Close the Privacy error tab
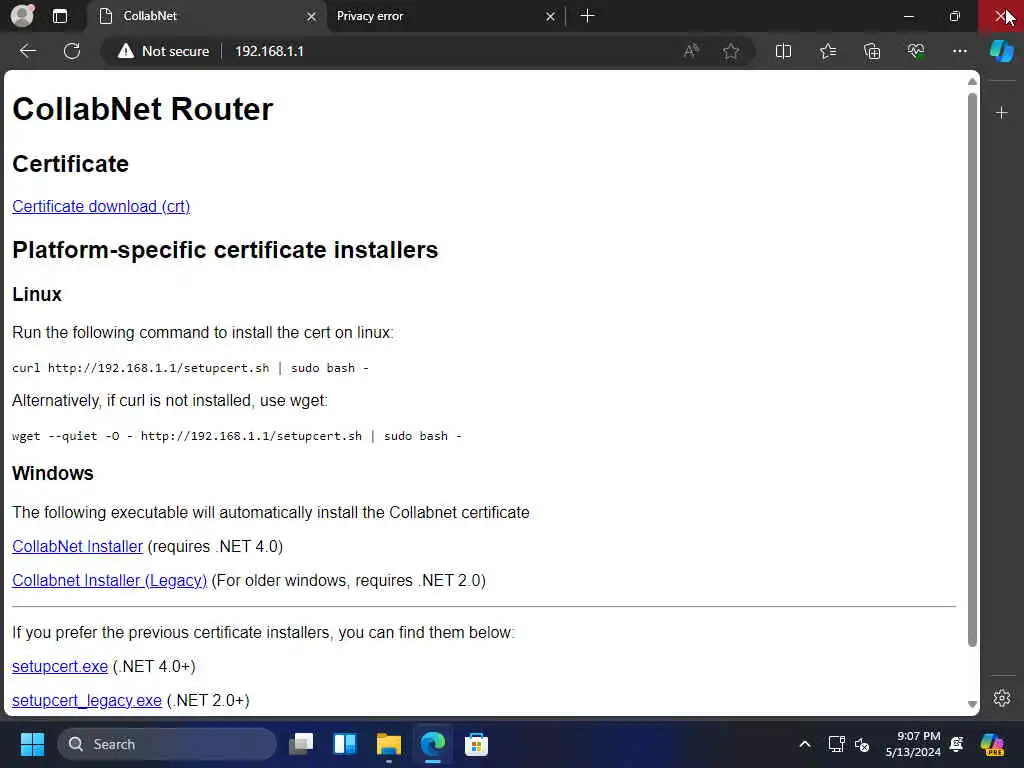 click(x=551, y=16)
